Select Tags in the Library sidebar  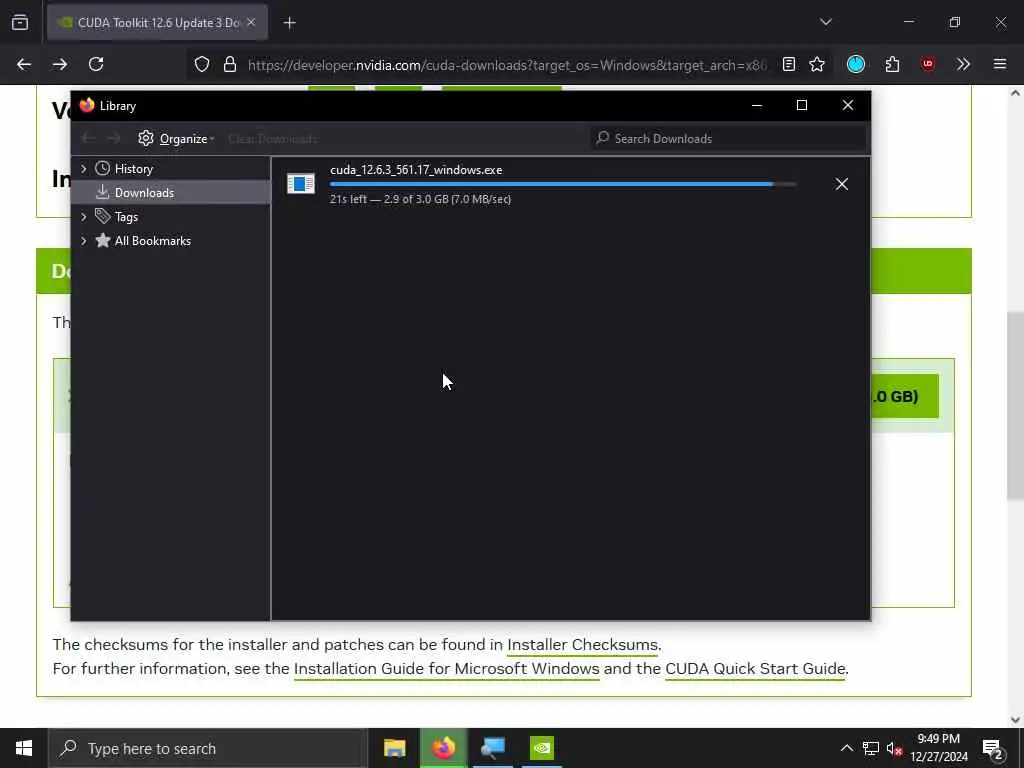tap(126, 217)
